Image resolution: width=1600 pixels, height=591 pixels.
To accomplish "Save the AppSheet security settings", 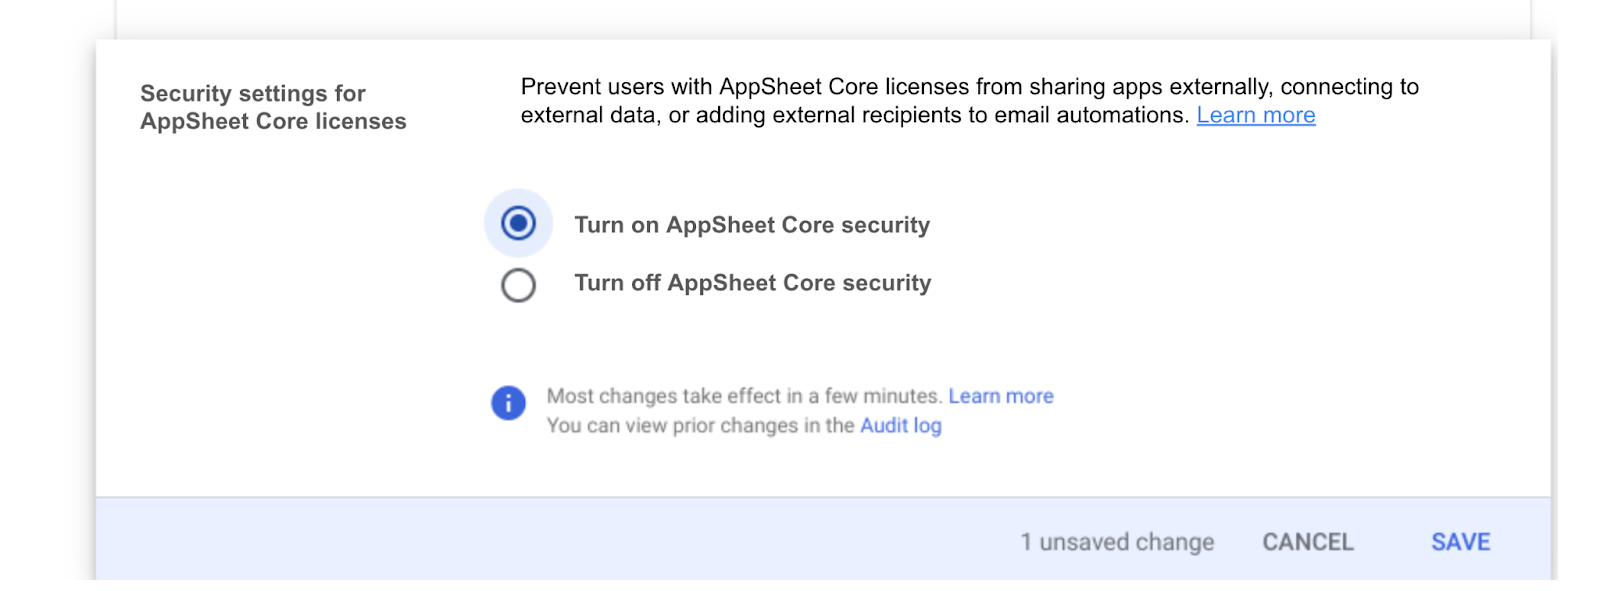I will pyautogui.click(x=1459, y=541).
